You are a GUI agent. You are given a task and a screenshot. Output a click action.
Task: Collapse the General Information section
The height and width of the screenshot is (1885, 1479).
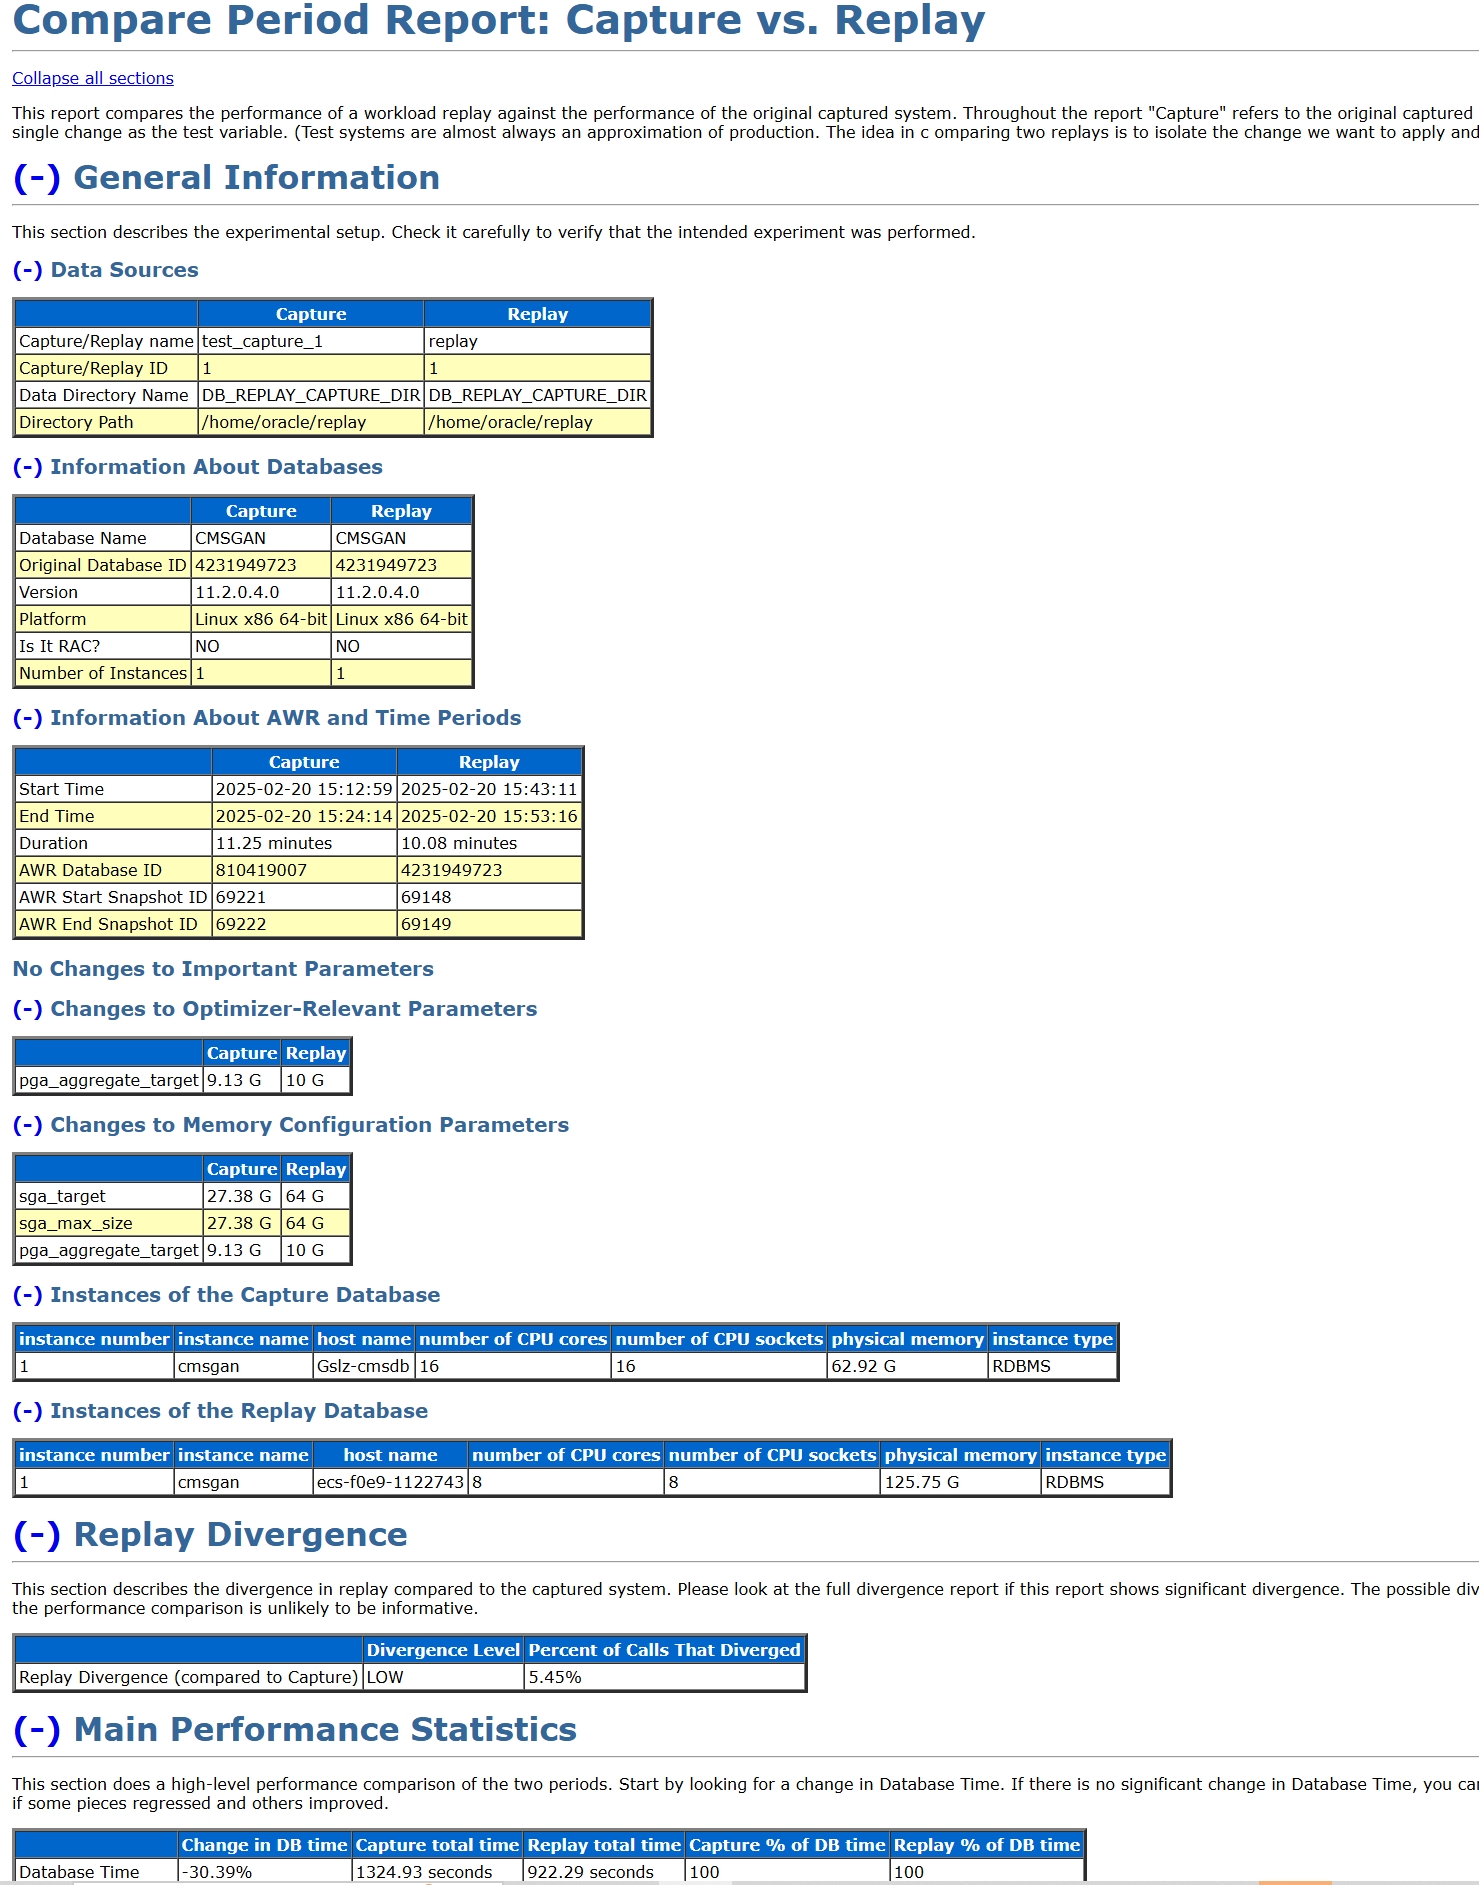coord(37,178)
